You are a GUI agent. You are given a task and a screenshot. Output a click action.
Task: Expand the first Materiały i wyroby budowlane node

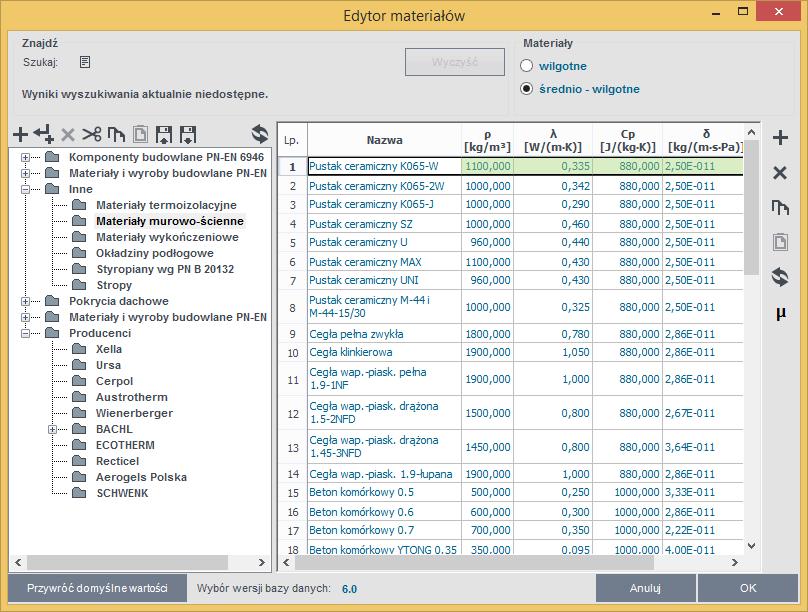click(x=25, y=173)
